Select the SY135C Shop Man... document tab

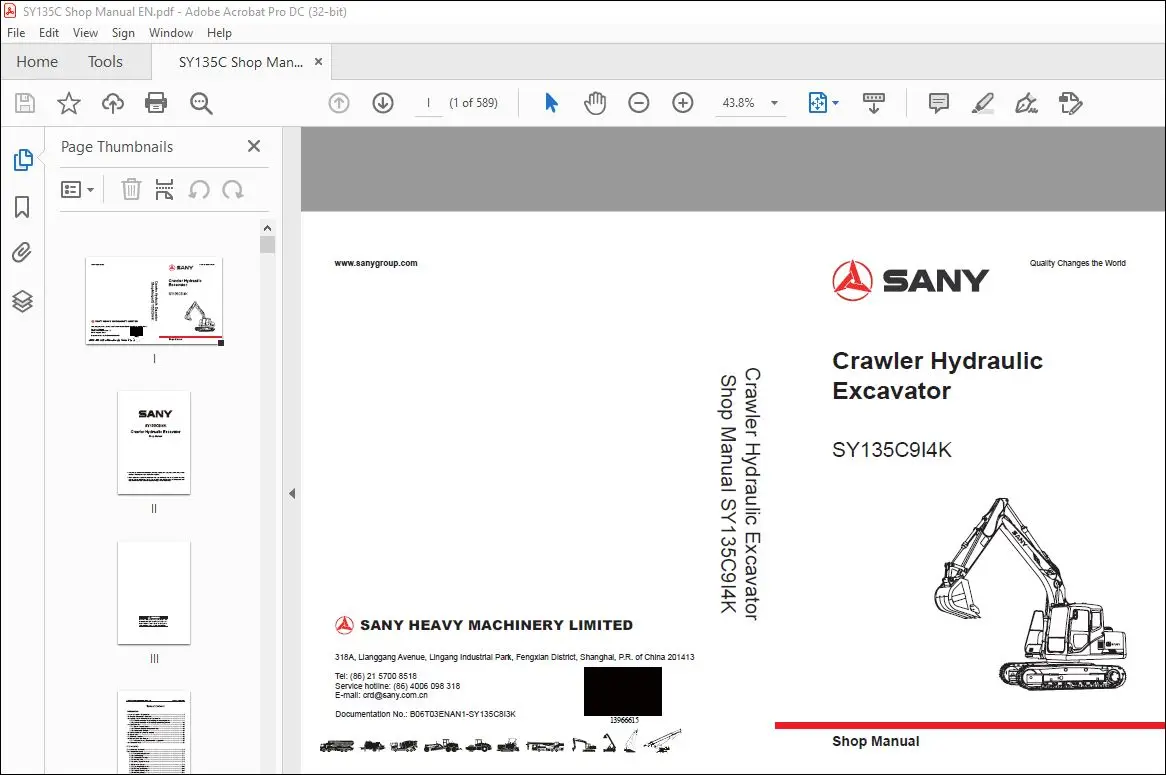pyautogui.click(x=240, y=62)
